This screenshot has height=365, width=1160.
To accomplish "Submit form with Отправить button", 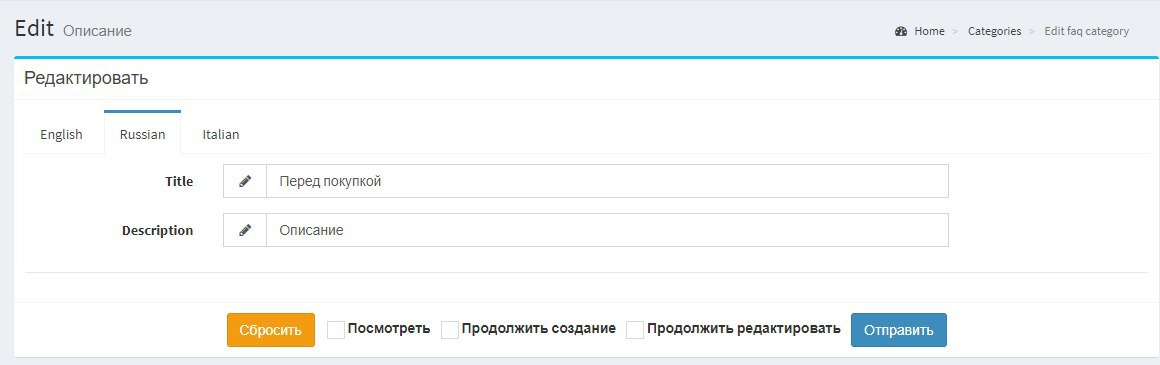I will (899, 330).
